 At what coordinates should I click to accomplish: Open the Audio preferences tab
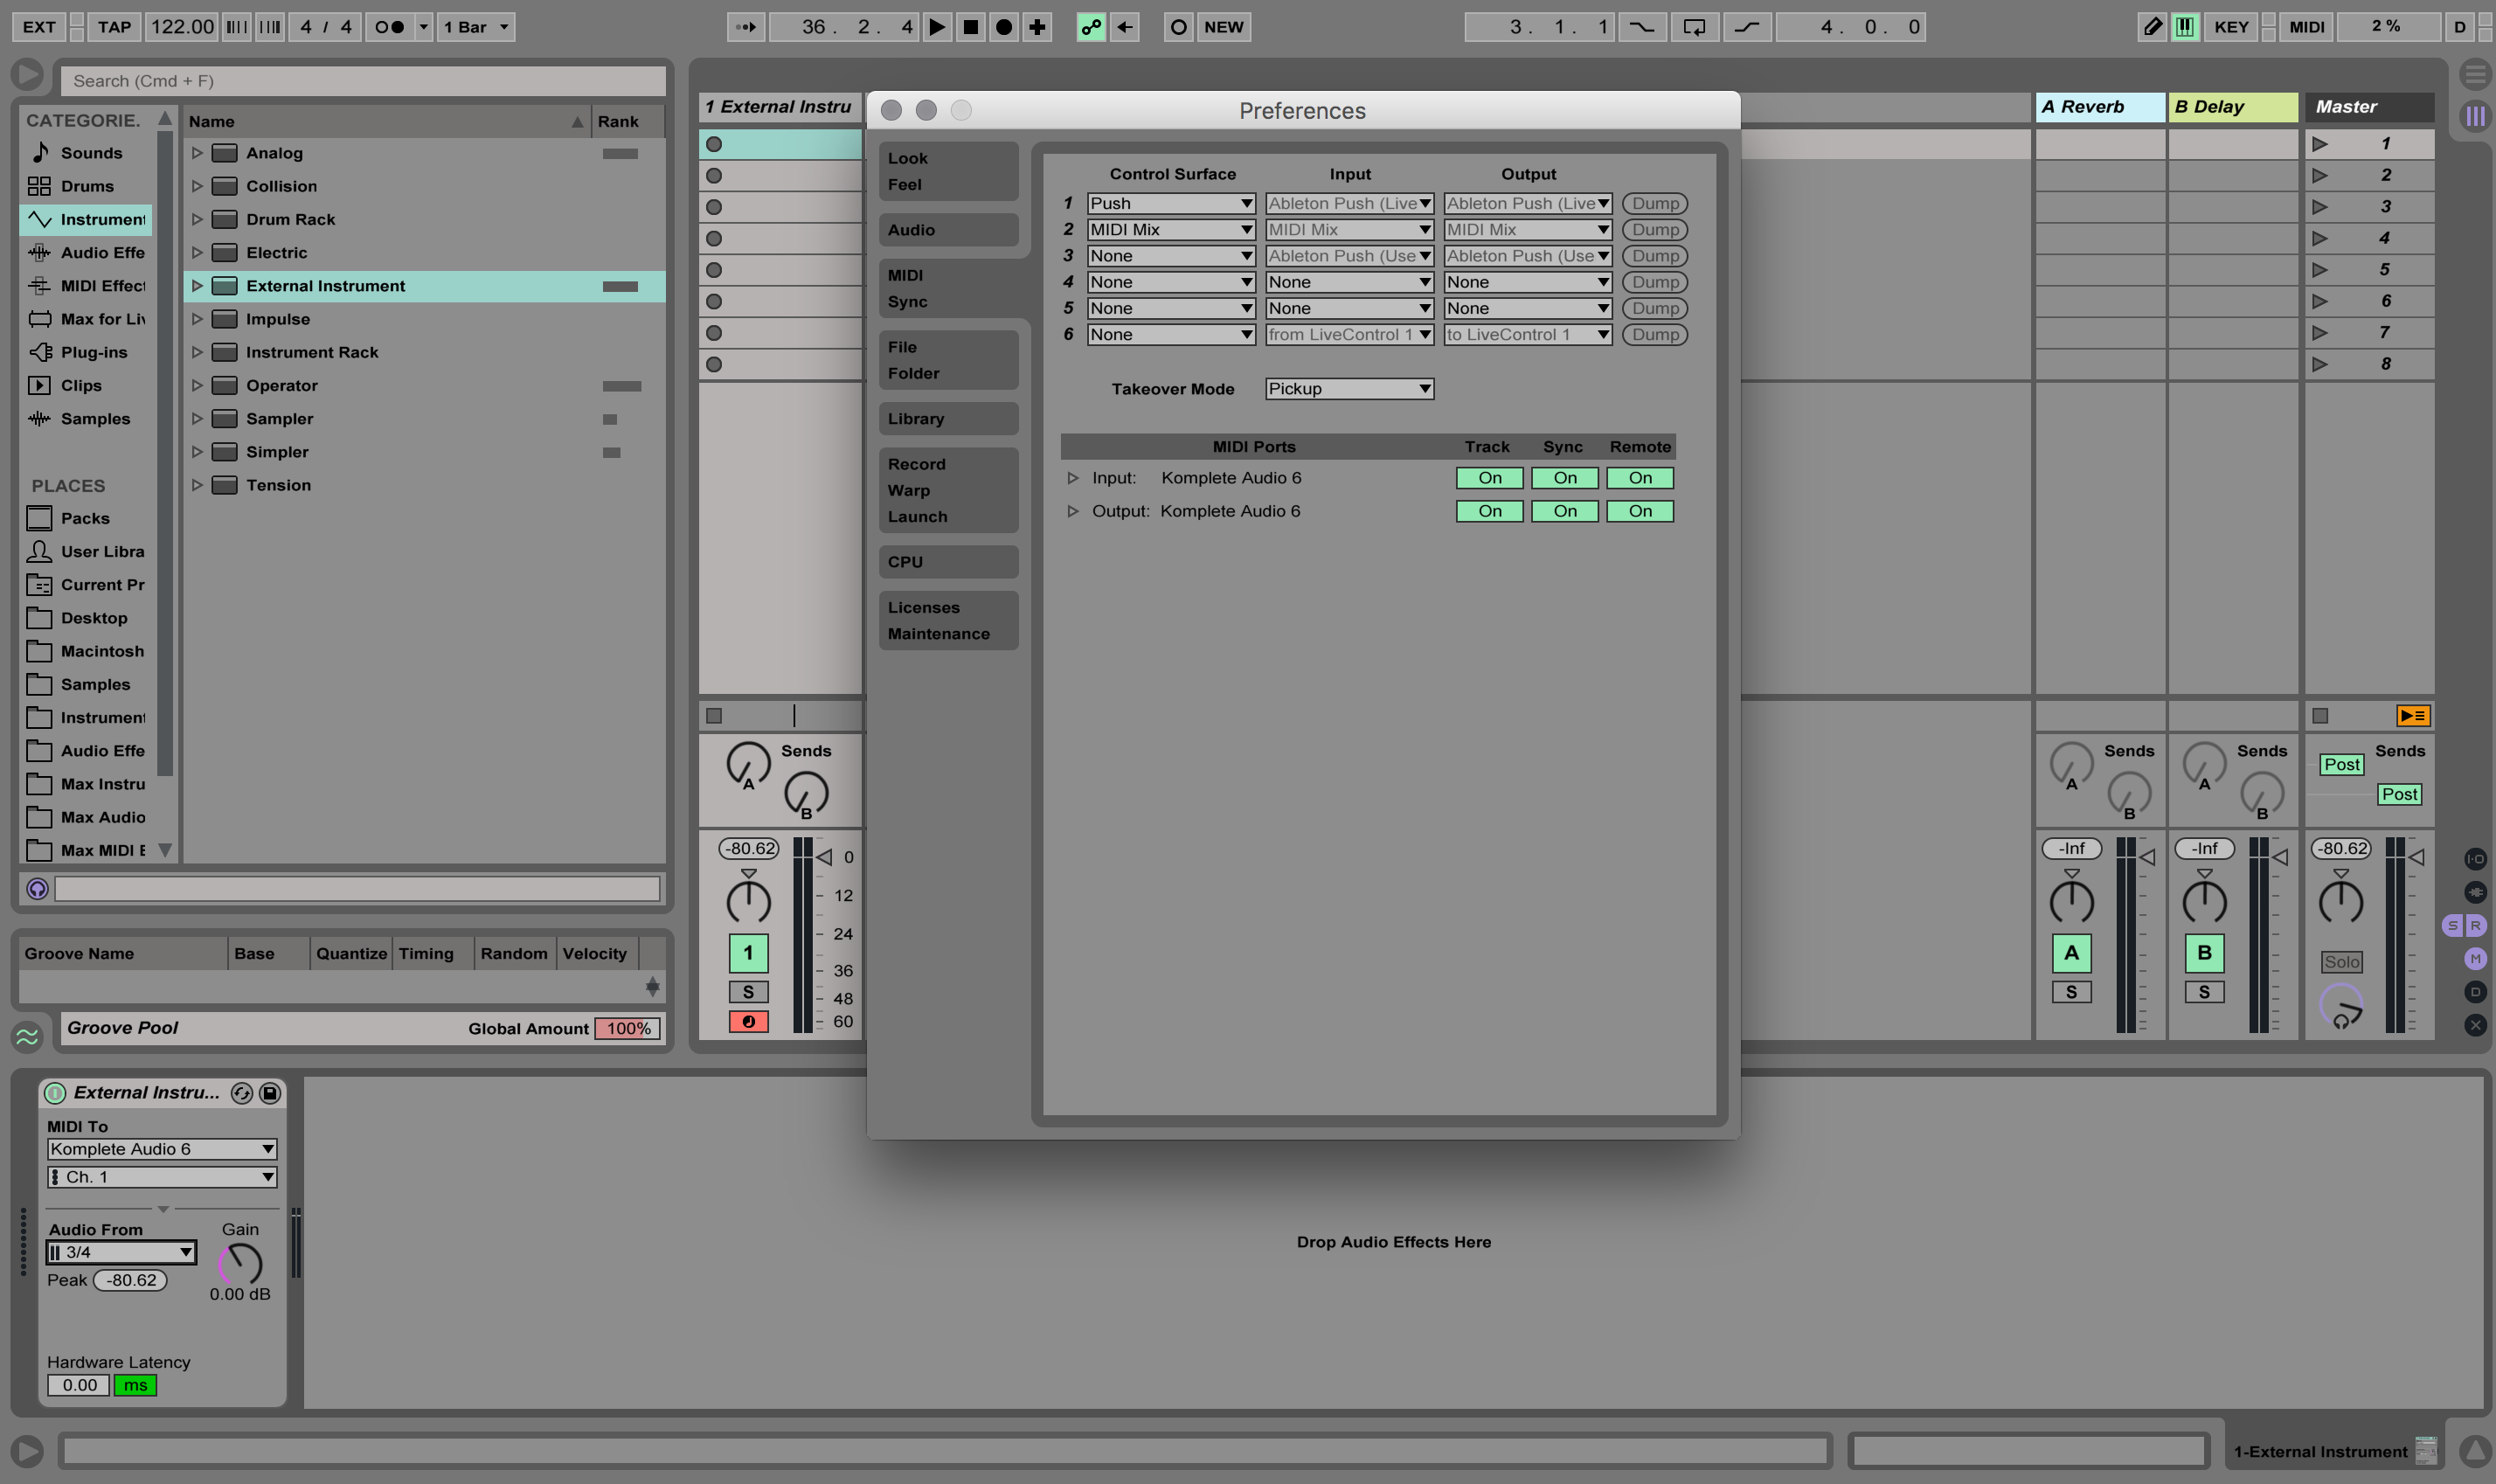(x=911, y=230)
